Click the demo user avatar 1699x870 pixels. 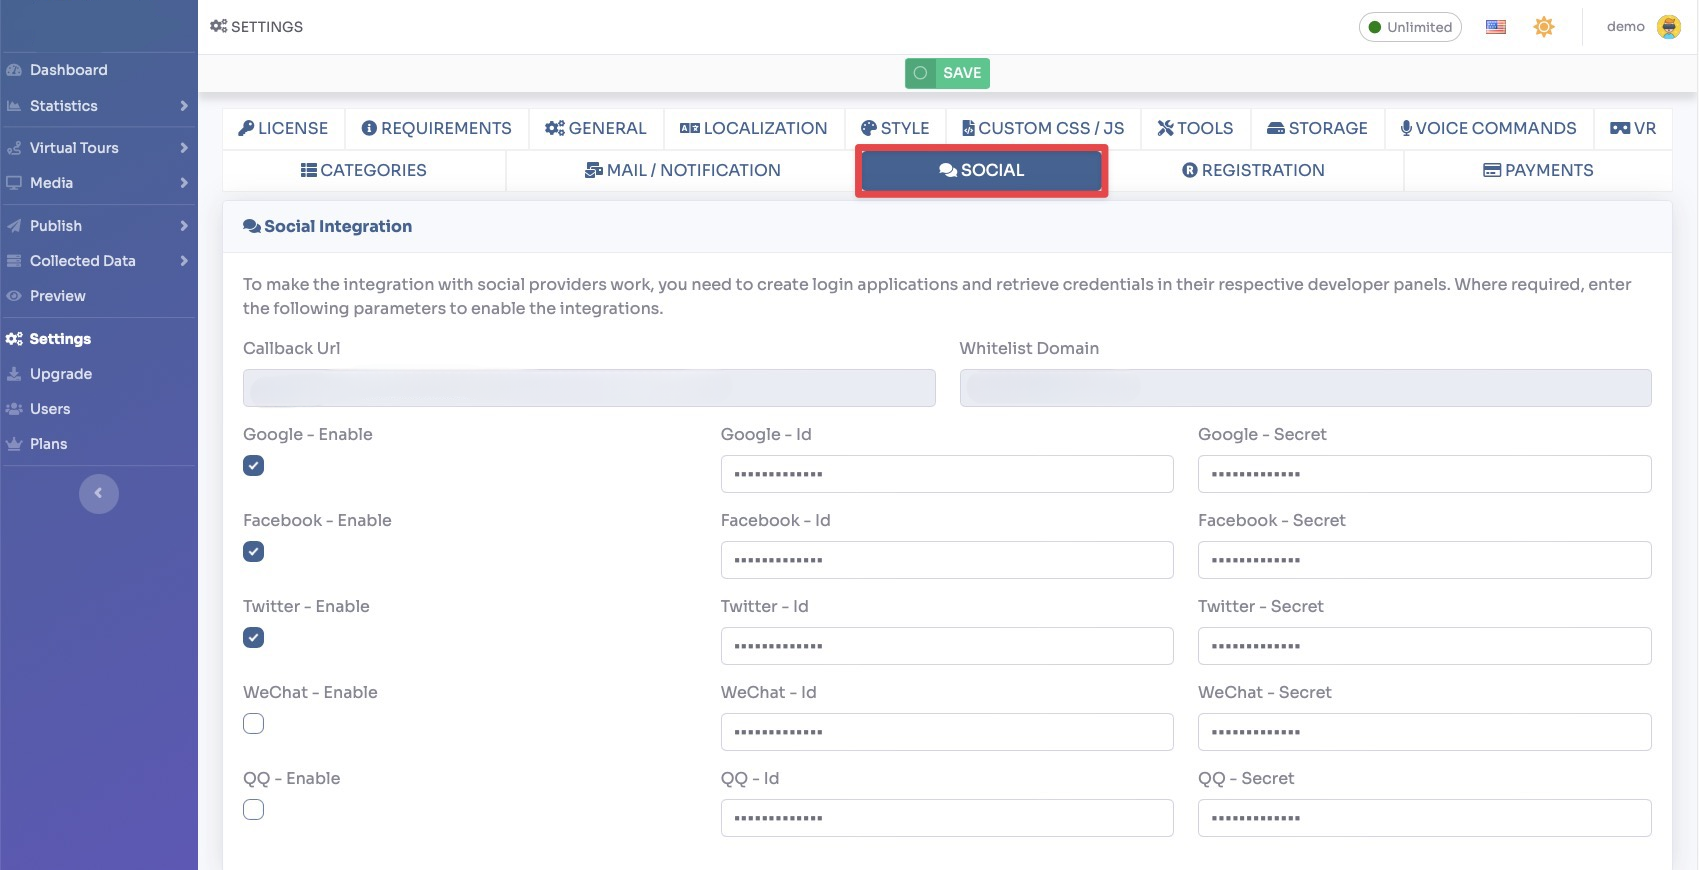pyautogui.click(x=1669, y=27)
